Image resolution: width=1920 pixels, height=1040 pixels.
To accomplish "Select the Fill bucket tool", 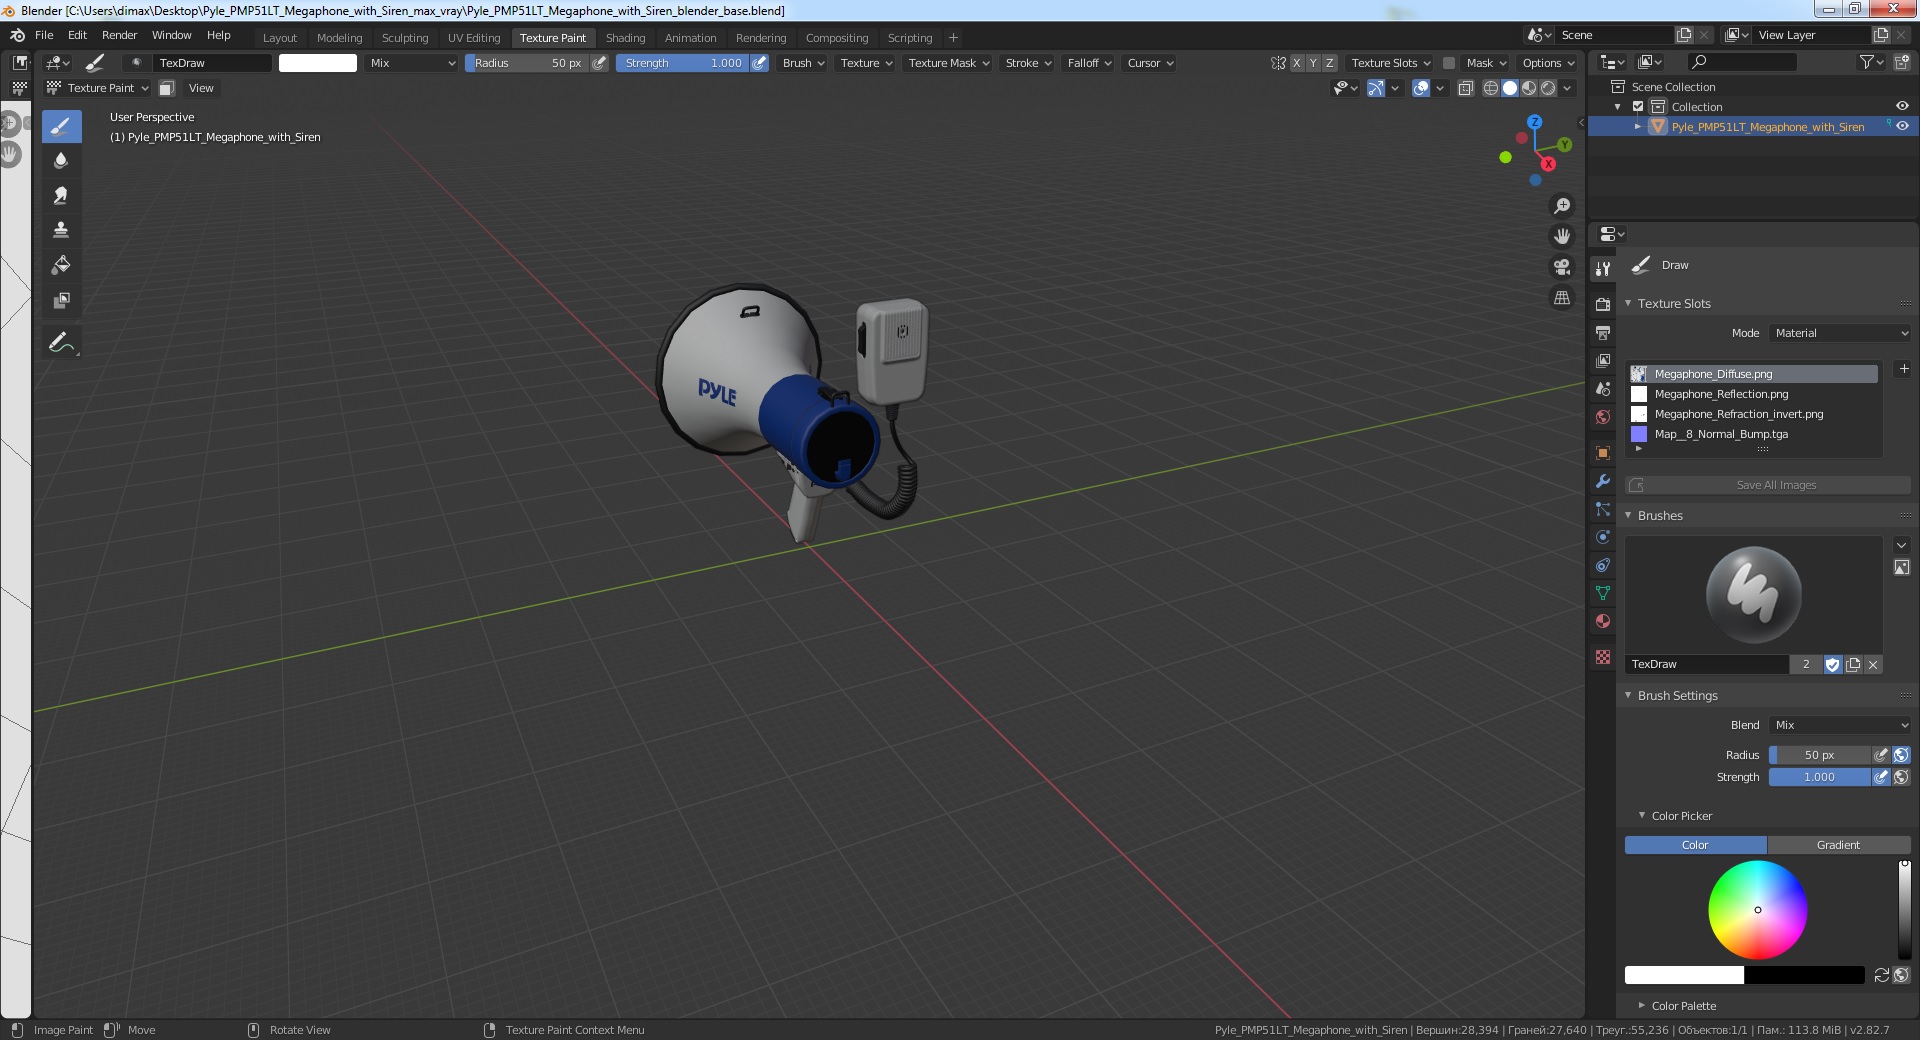I will point(61,265).
